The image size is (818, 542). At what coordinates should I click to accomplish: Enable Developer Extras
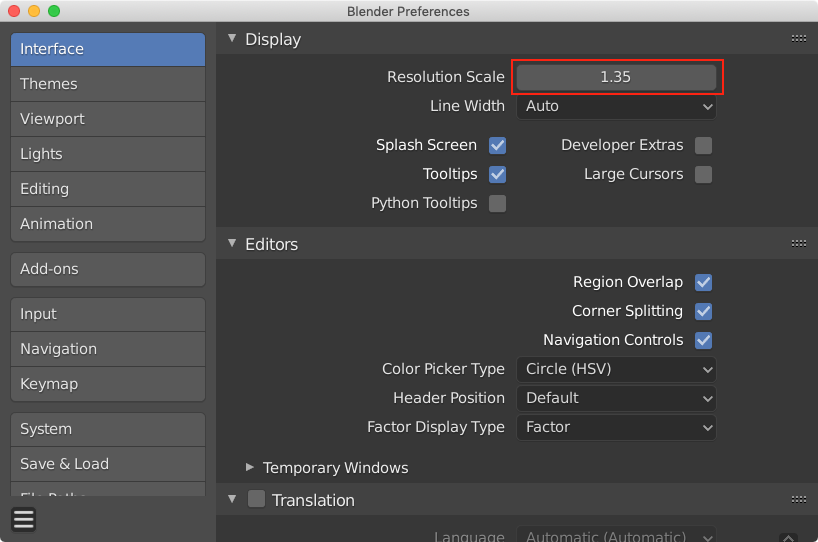point(703,145)
